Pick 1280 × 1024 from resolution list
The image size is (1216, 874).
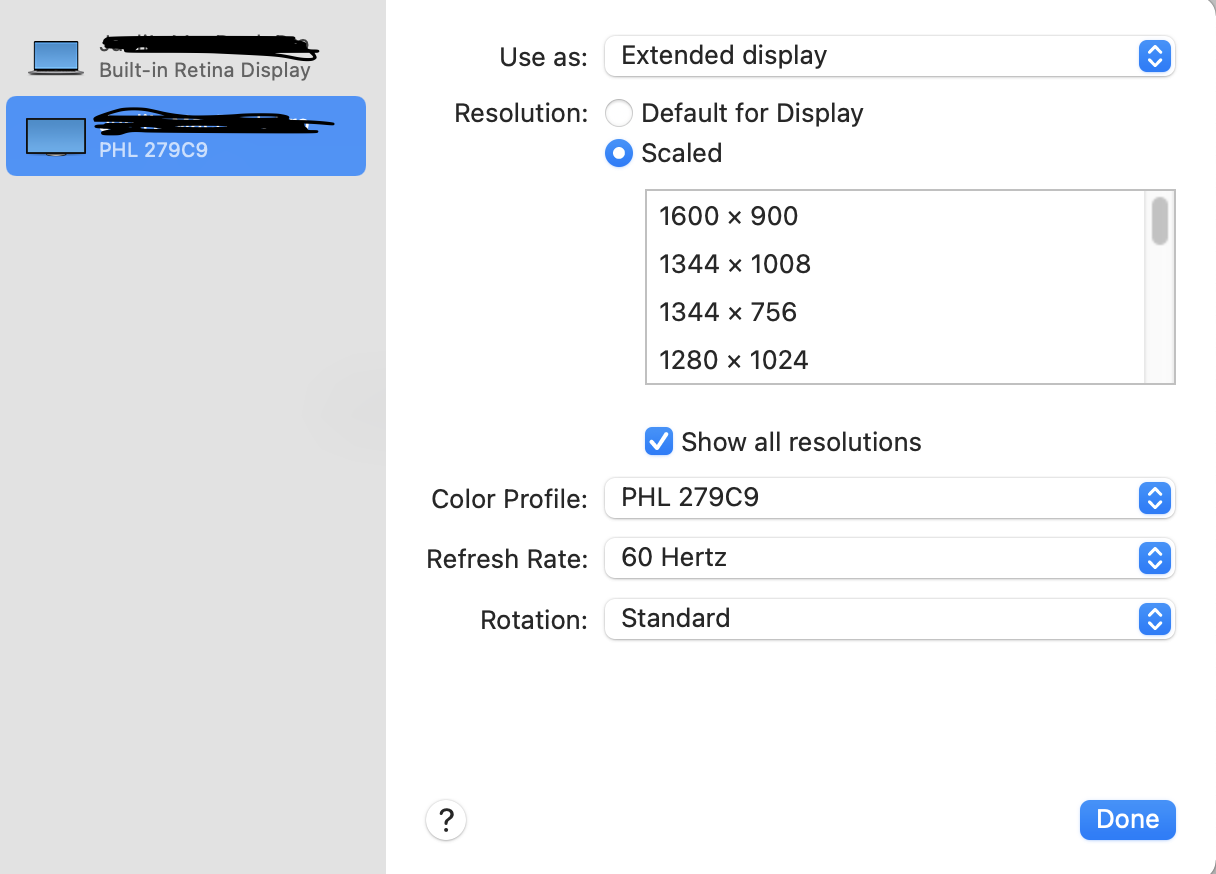734,360
